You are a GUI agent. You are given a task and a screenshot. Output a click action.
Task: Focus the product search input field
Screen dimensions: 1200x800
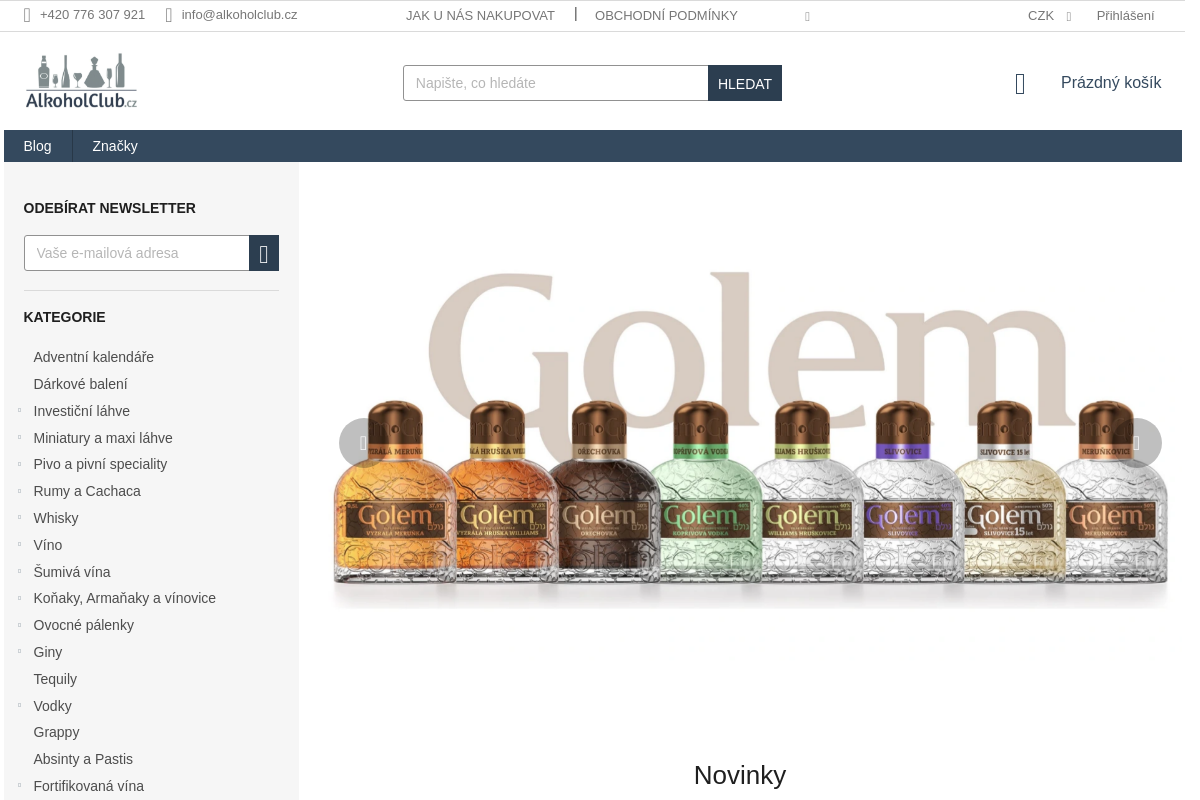[556, 83]
